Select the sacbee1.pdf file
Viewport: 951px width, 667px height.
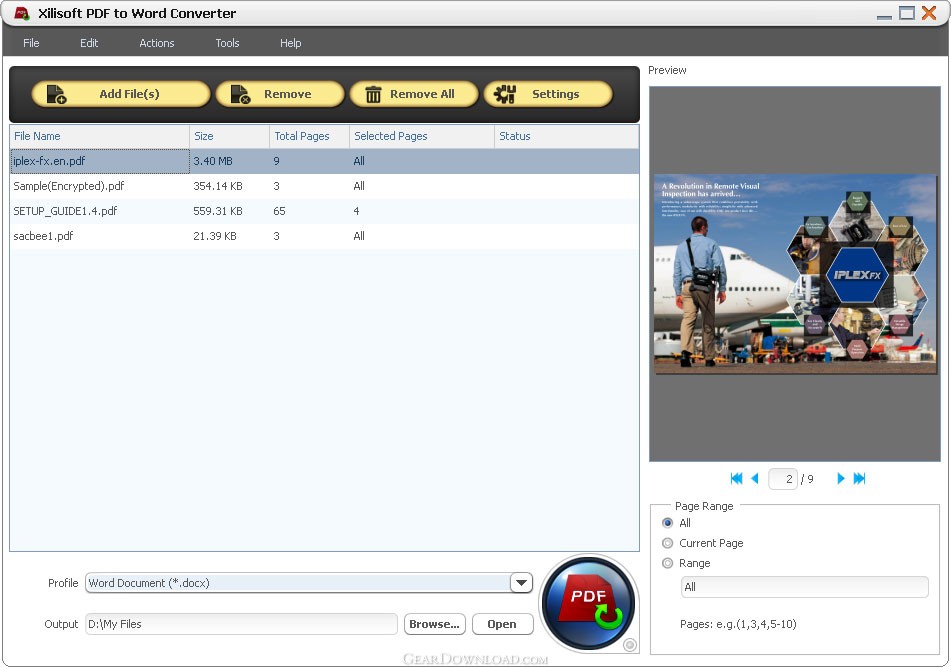click(43, 236)
